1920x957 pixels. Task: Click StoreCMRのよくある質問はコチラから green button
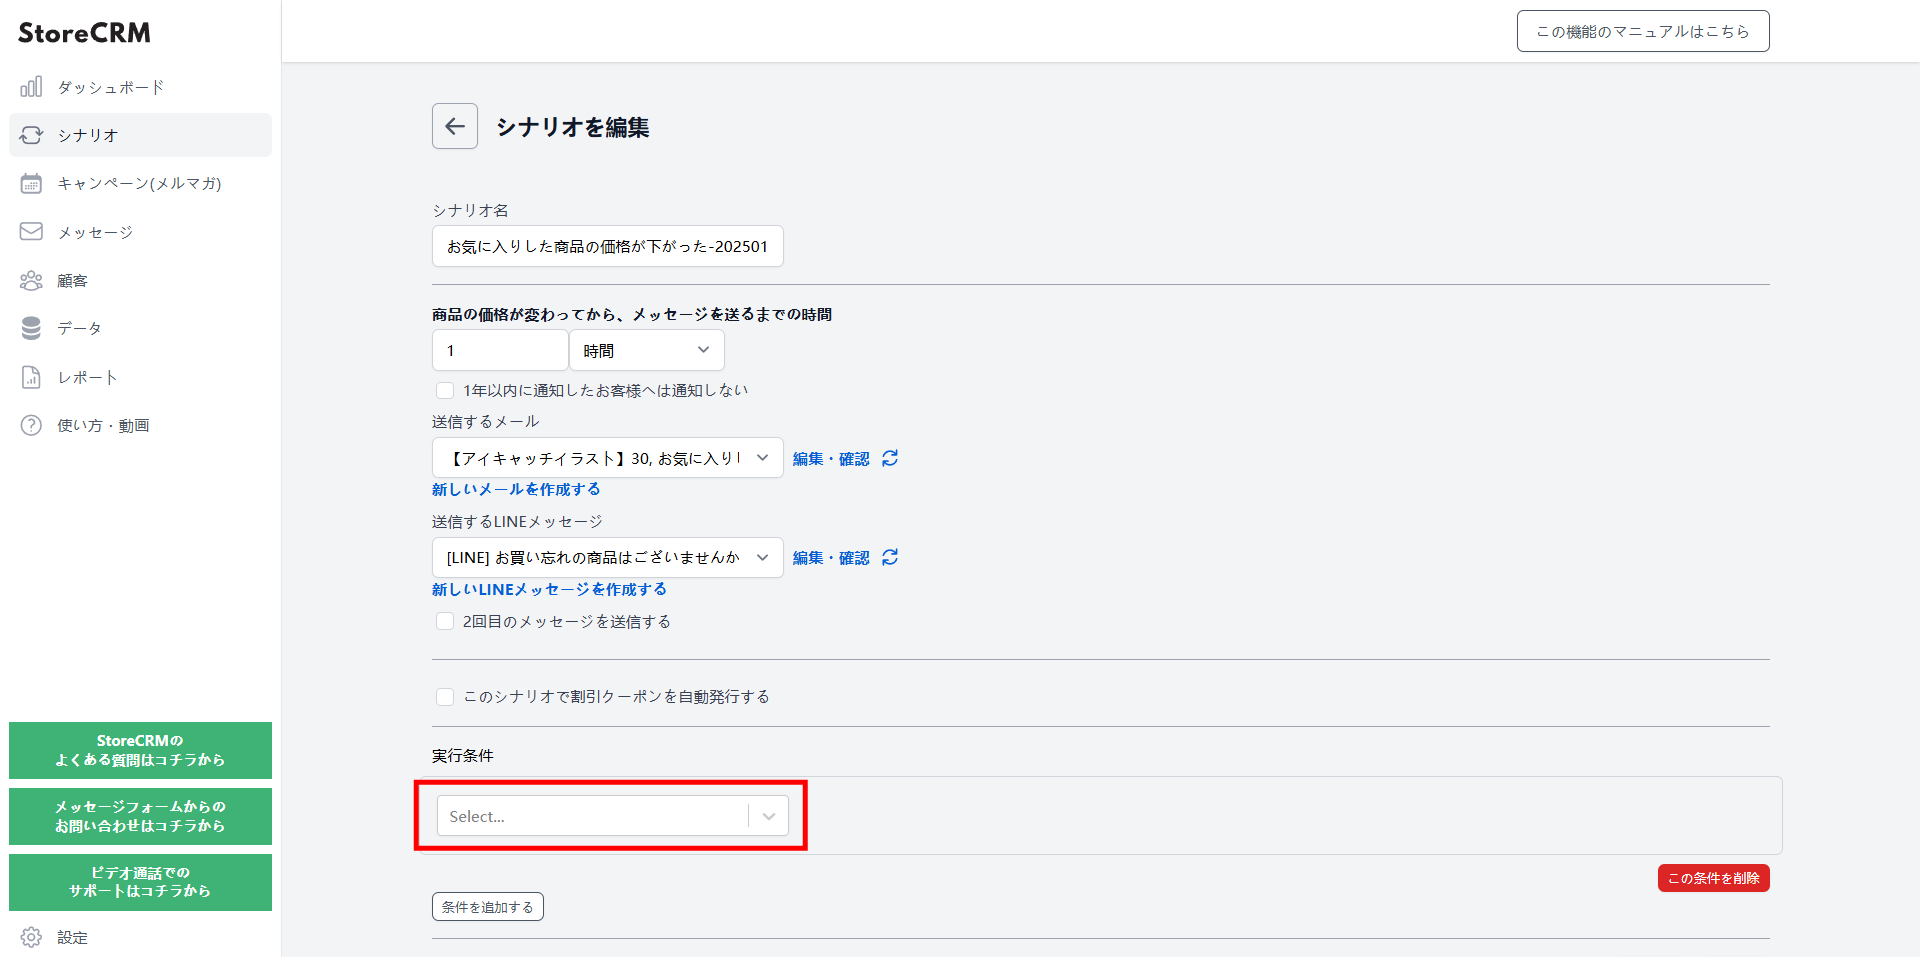pos(140,750)
